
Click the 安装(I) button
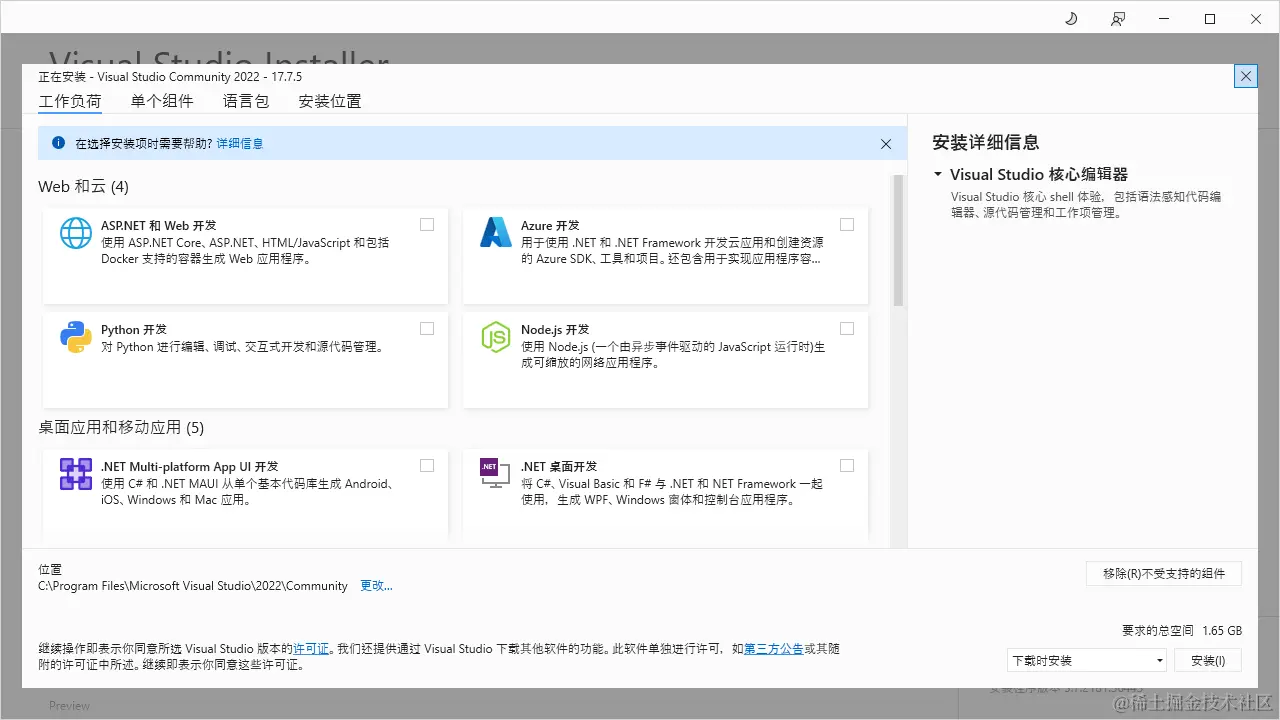[x=1208, y=660]
